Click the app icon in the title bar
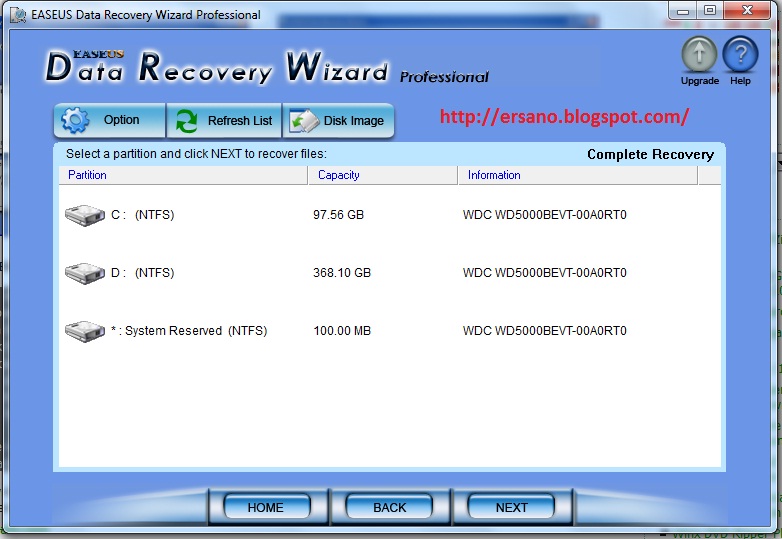This screenshot has width=782, height=539. pos(18,15)
